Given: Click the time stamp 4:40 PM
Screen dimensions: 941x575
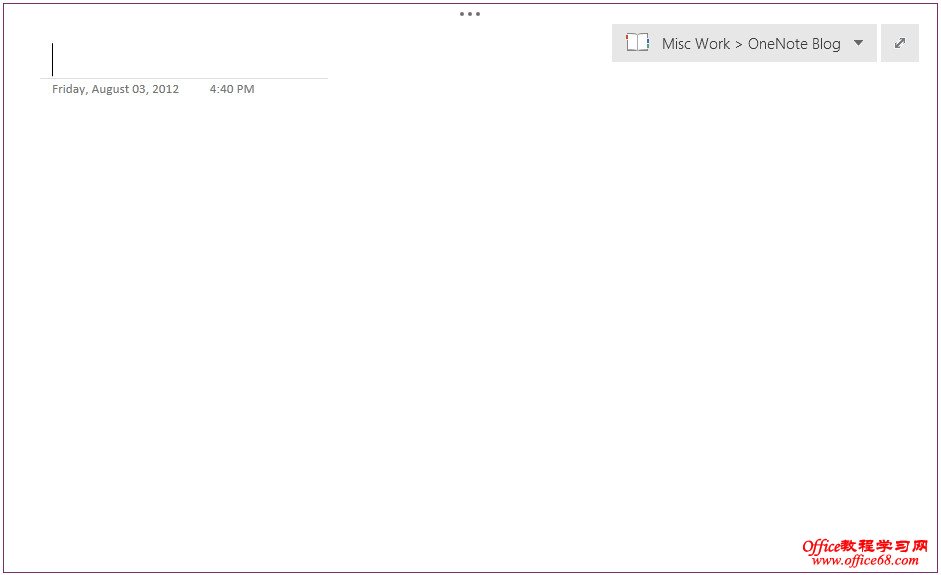Looking at the screenshot, I should (232, 89).
